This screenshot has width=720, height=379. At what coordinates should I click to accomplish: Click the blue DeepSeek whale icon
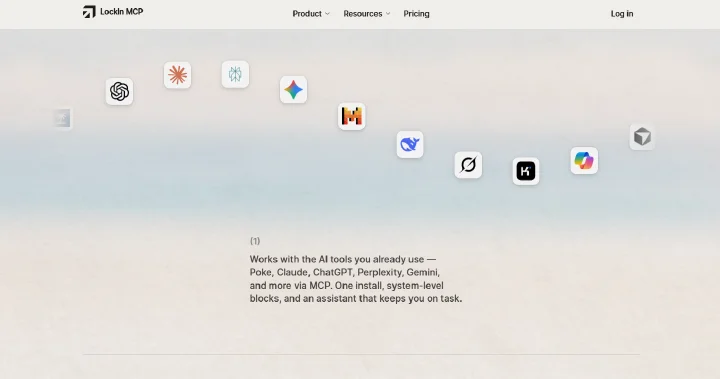410,145
